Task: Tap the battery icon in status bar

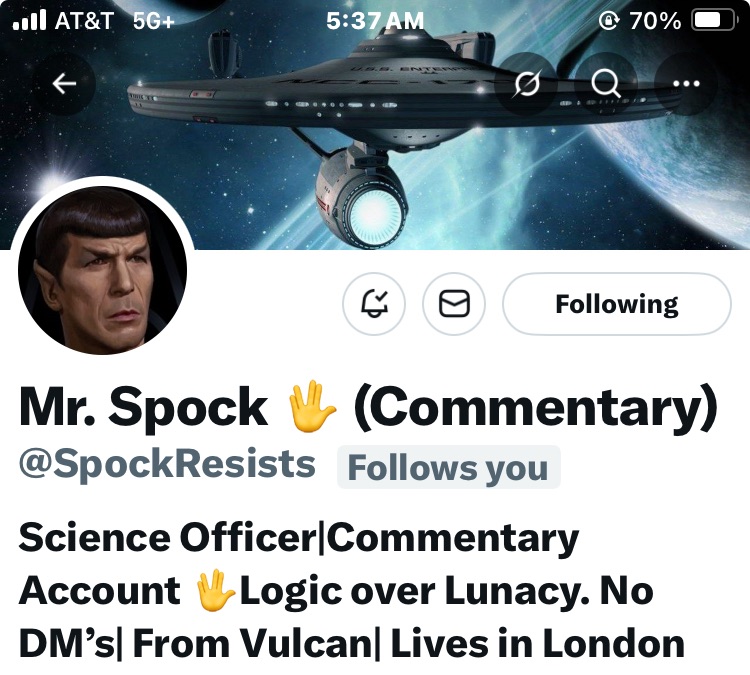Action: point(713,21)
